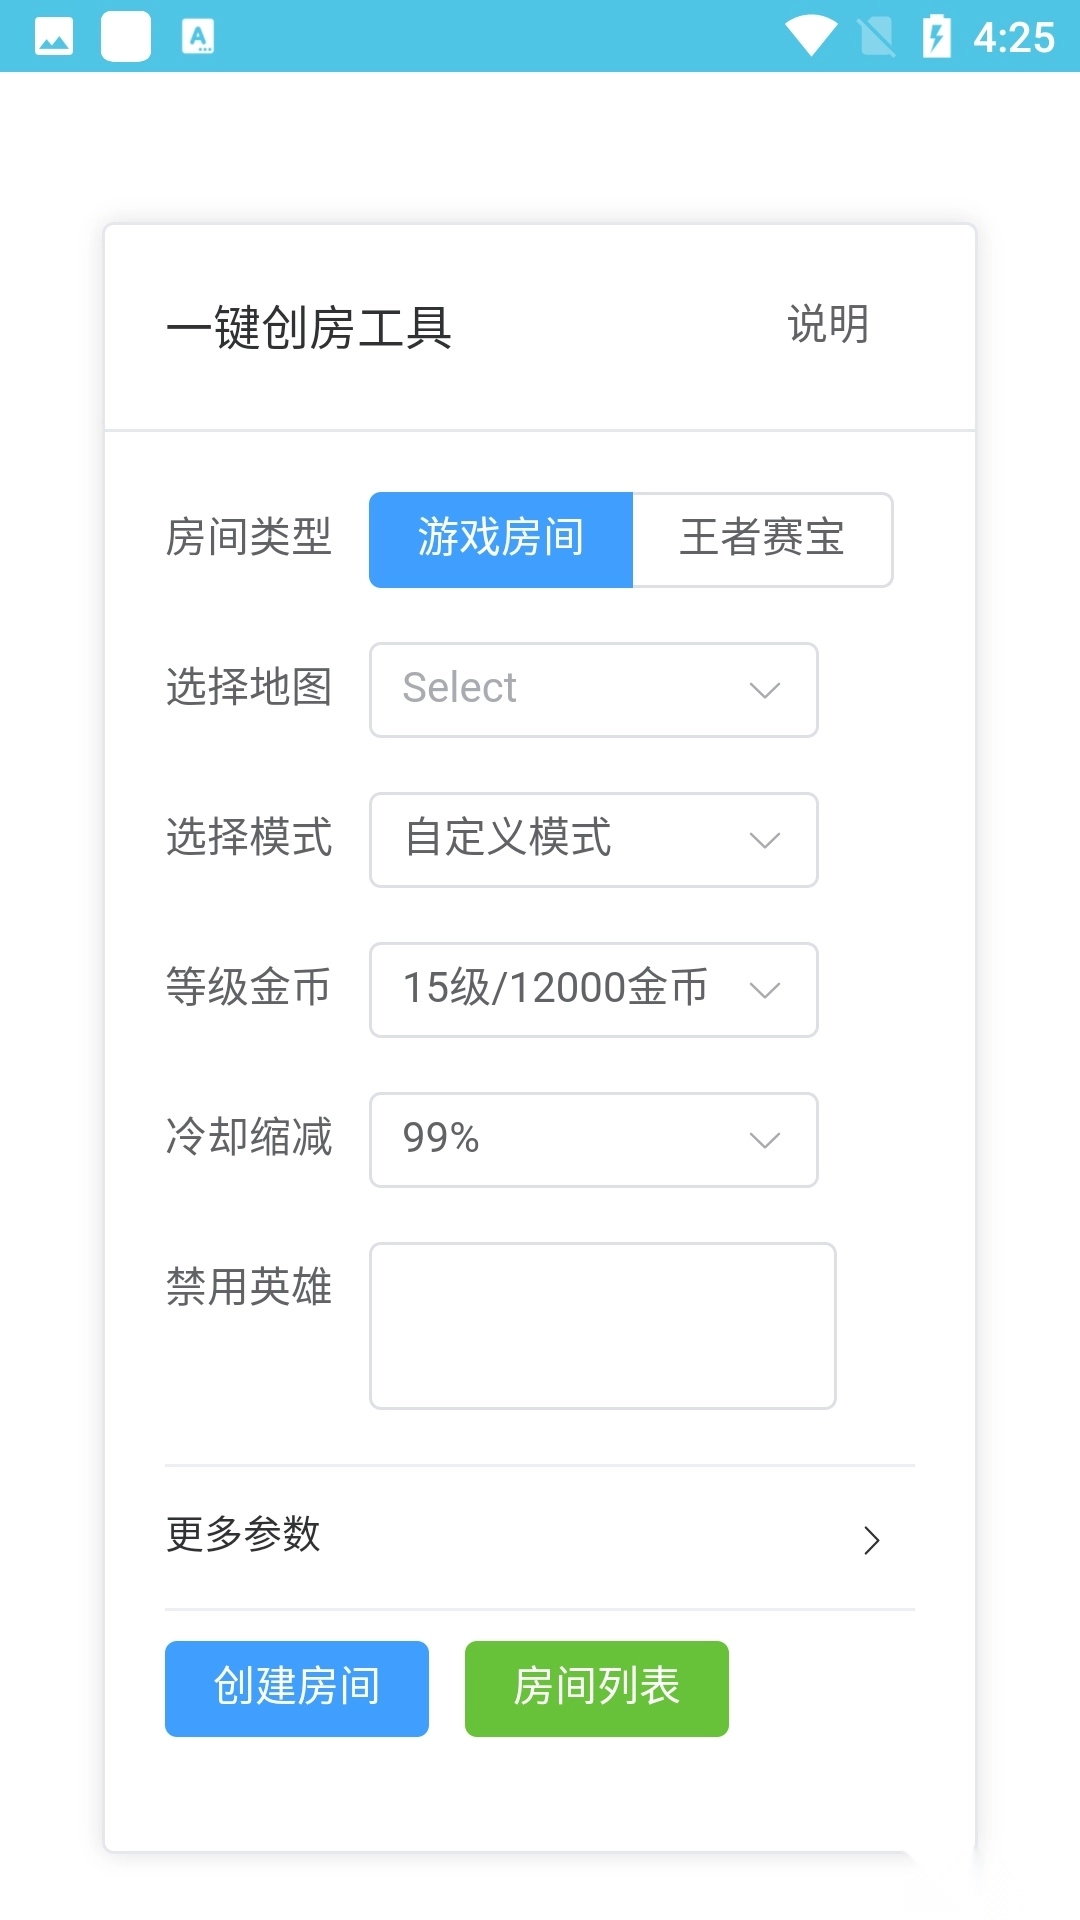The height and width of the screenshot is (1920, 1080).
Task: Tap the chevron next to 更多参数
Action: pyautogui.click(x=873, y=1540)
